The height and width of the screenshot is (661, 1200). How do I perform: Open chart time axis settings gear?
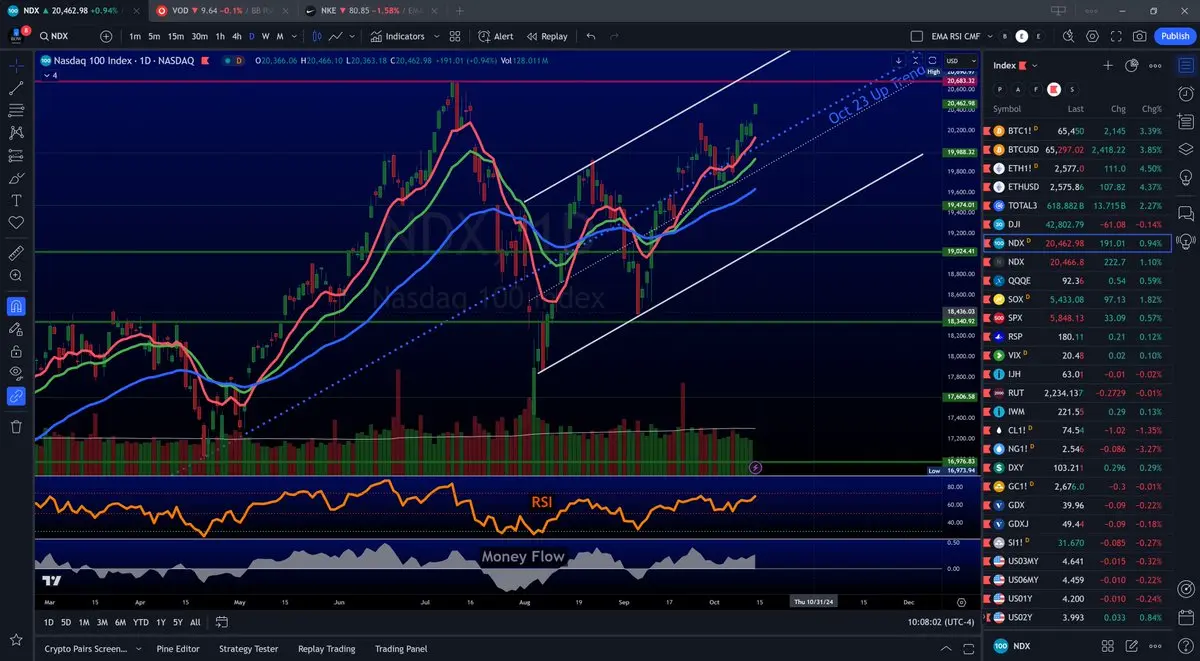click(961, 602)
